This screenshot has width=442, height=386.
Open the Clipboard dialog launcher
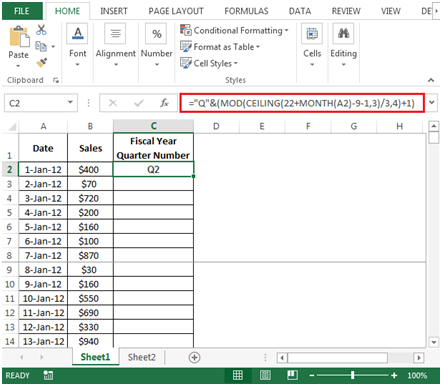[x=56, y=80]
